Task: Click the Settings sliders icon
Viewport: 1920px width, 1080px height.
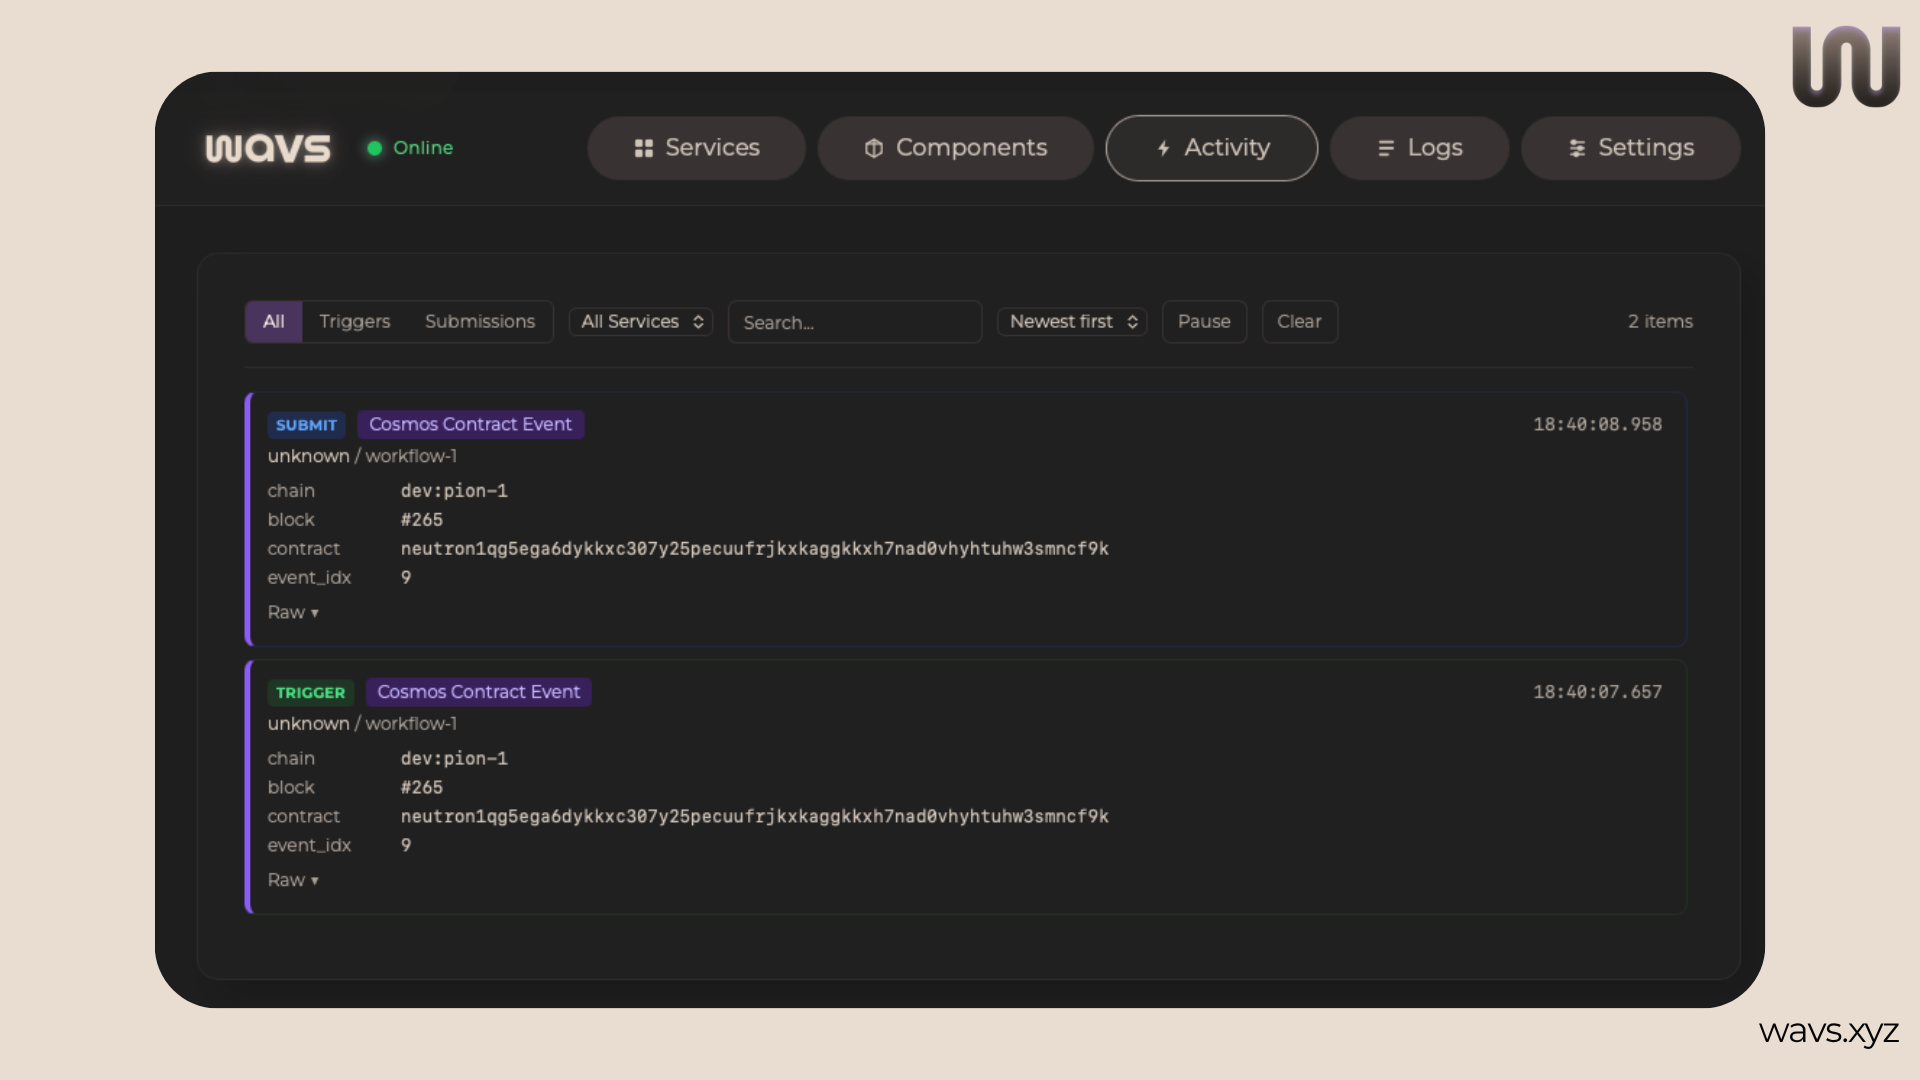Action: pos(1577,148)
